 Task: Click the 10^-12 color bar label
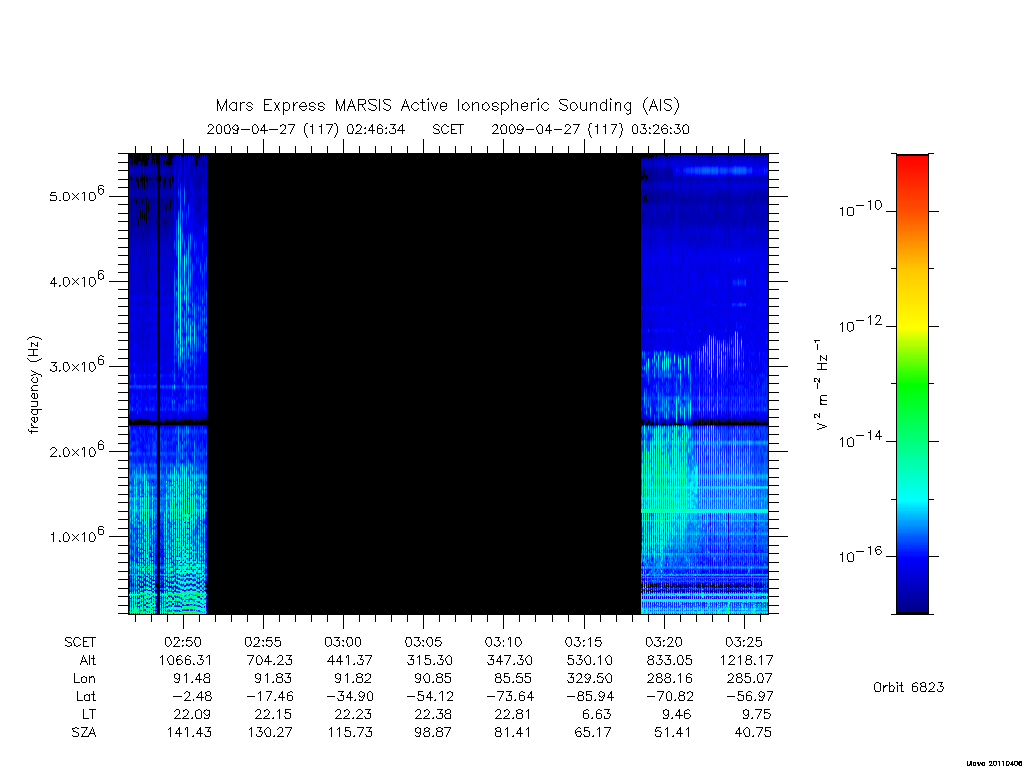click(x=860, y=324)
